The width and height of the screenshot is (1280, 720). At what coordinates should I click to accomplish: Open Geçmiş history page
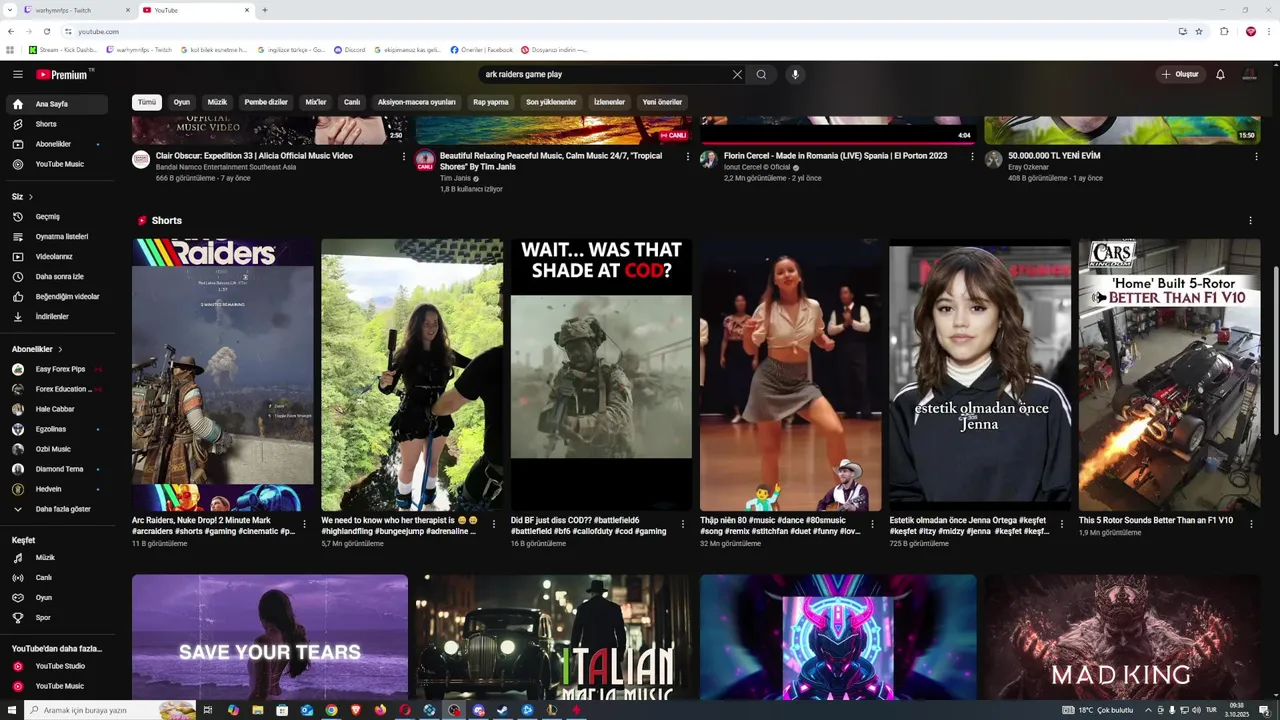[56, 216]
